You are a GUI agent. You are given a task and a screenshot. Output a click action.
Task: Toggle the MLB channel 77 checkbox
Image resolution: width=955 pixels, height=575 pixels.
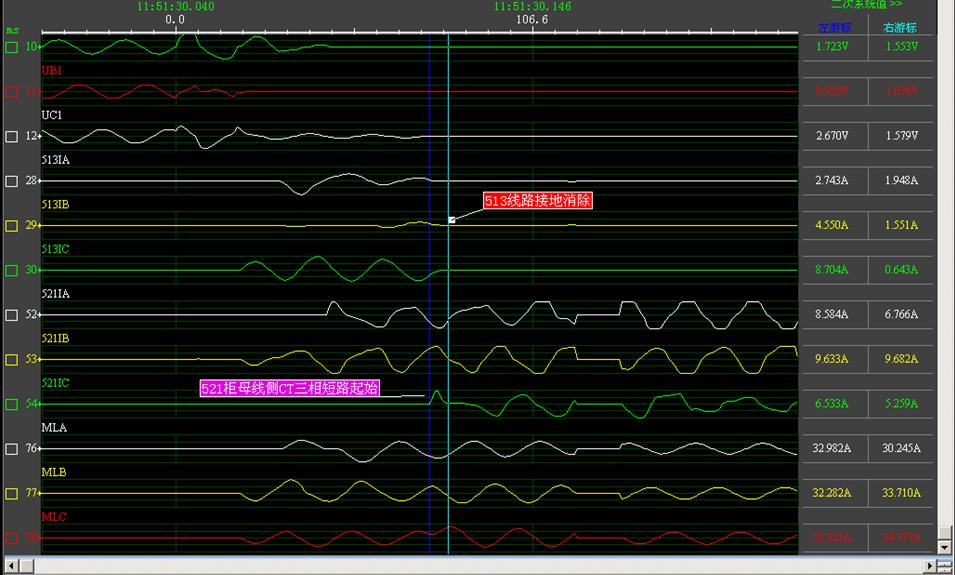[x=11, y=493]
